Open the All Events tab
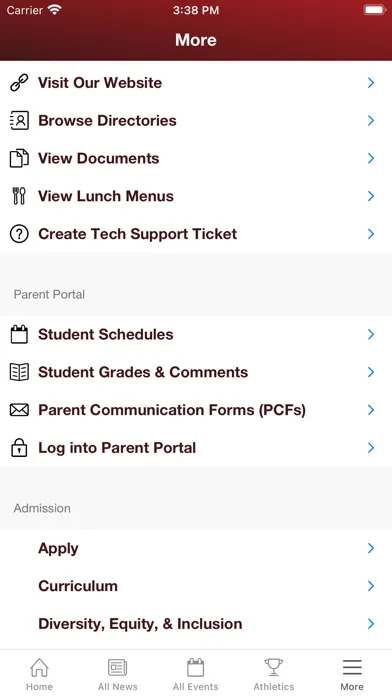392x696 pixels. point(196,673)
